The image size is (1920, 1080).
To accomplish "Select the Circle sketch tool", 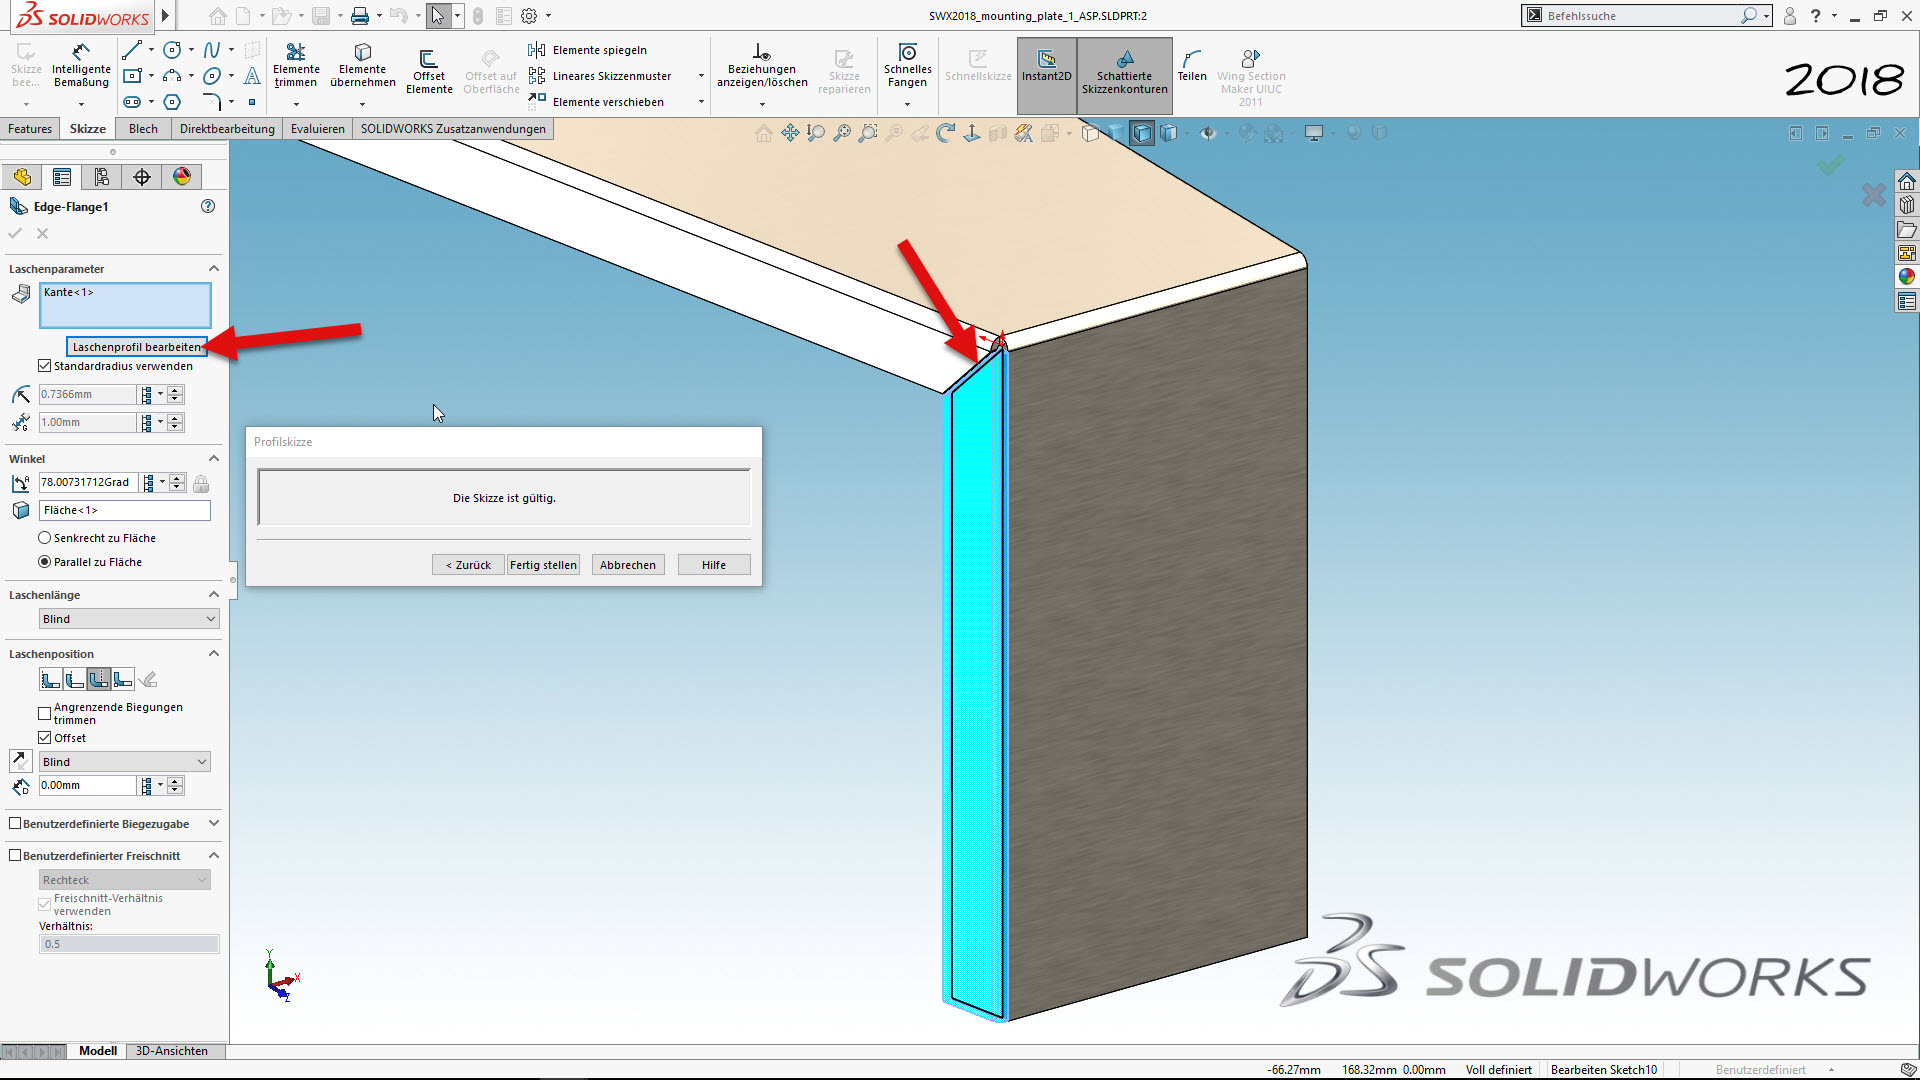I will point(172,50).
